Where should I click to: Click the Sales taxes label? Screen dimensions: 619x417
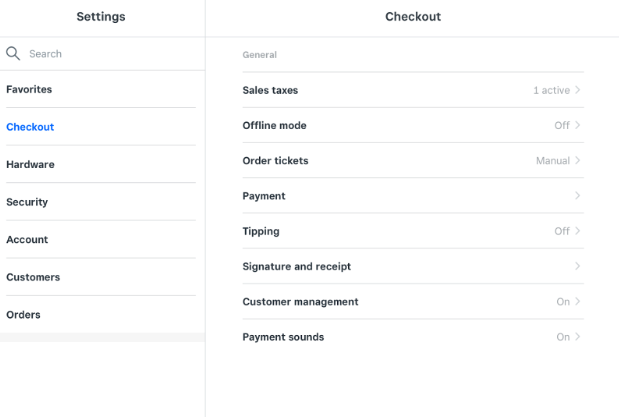tap(270, 90)
